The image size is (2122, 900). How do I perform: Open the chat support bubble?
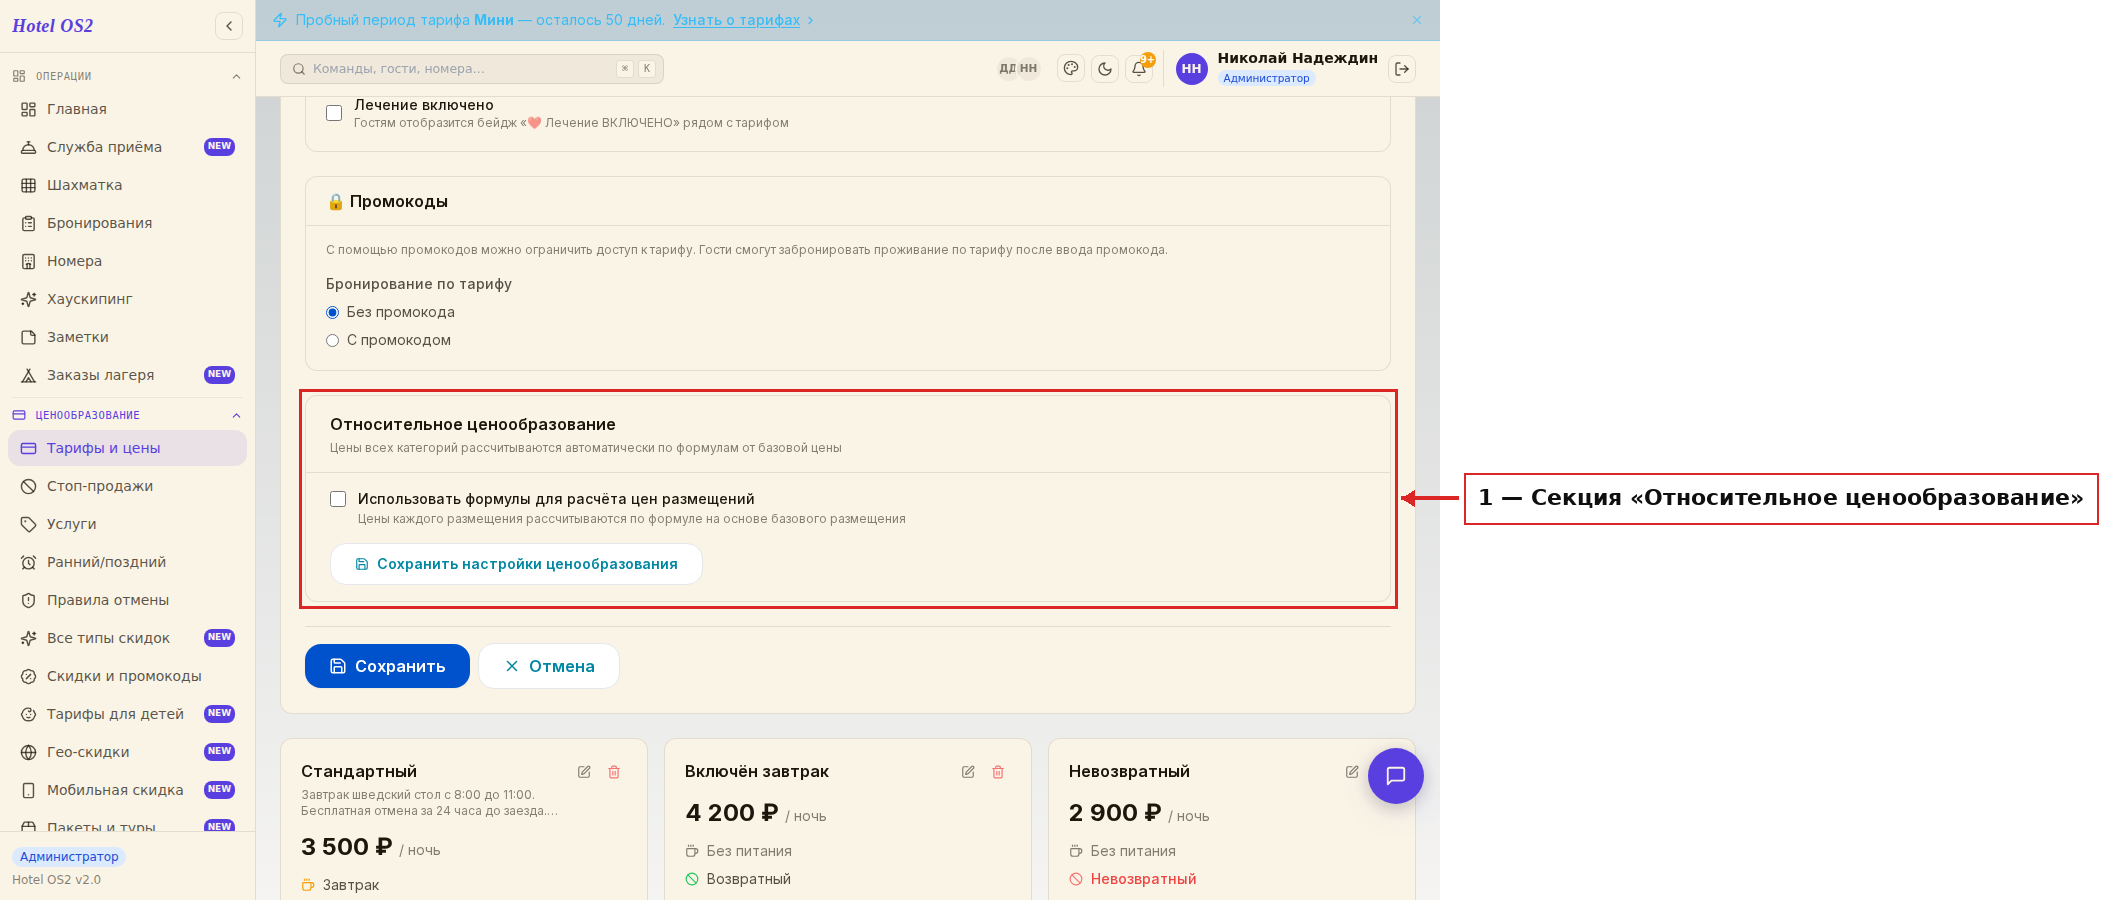tap(1396, 776)
